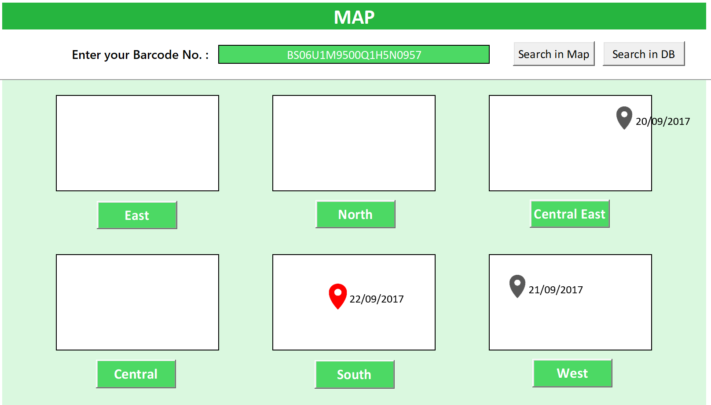Click the gray pin in Central East map
Screen dimensions: 711x405
pos(624,118)
